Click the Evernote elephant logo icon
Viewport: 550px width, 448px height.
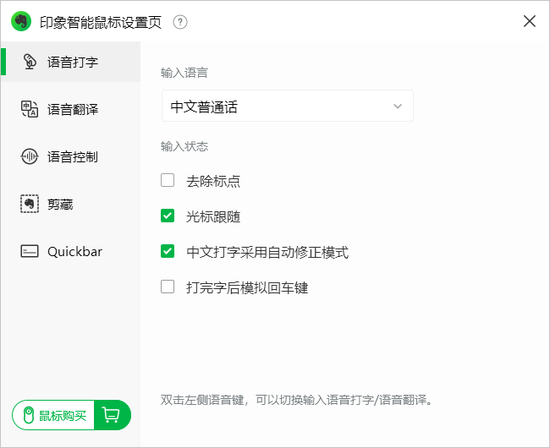21,21
